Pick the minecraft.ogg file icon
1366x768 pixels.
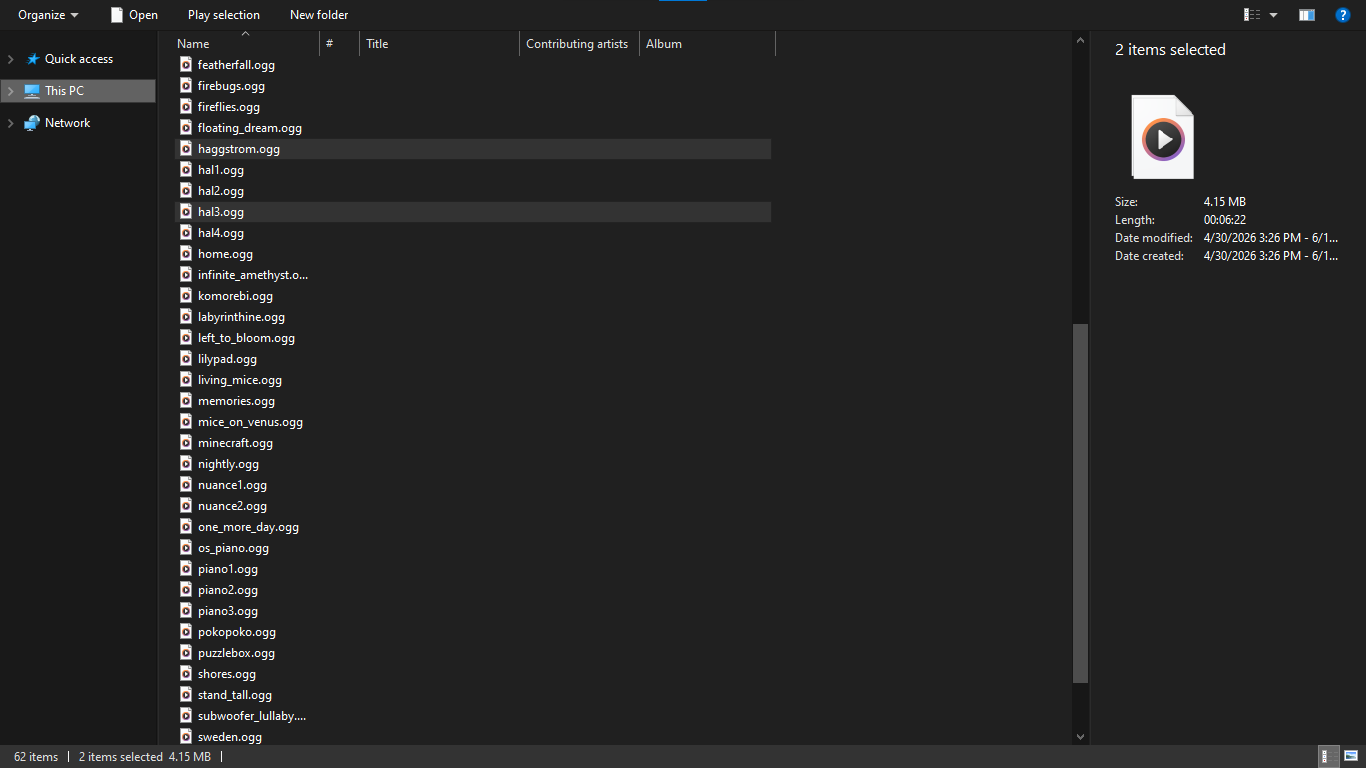point(186,442)
